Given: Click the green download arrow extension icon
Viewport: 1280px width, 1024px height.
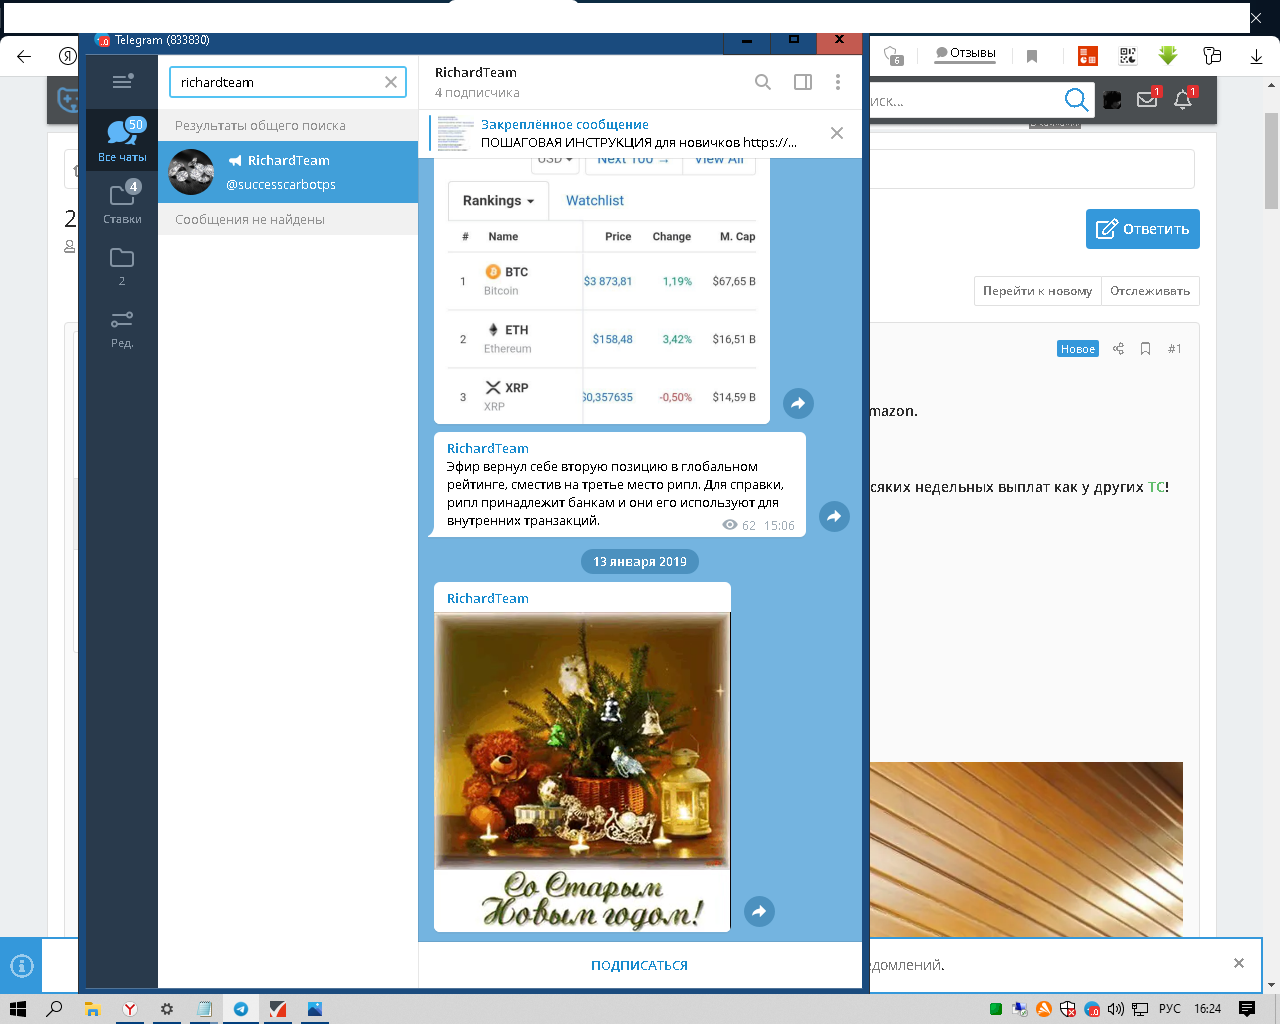Looking at the screenshot, I should coord(1168,55).
